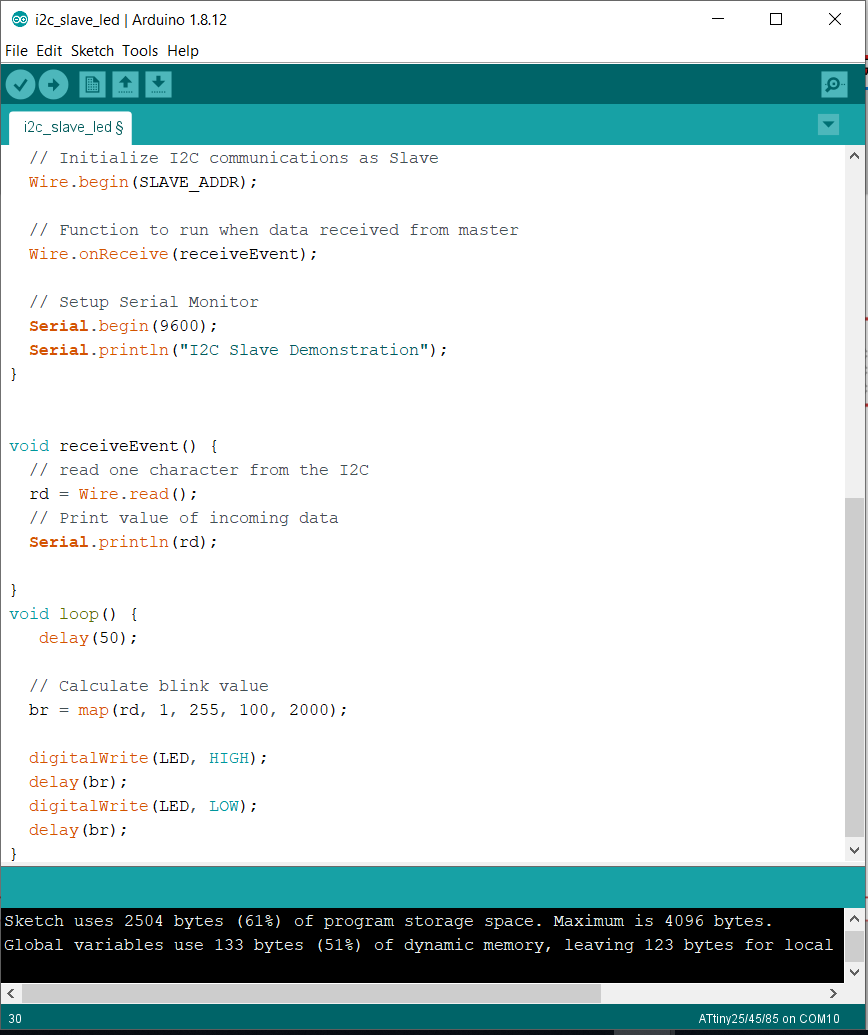Open the File menu
Screen dimensions: 868x1035
[x=17, y=51]
